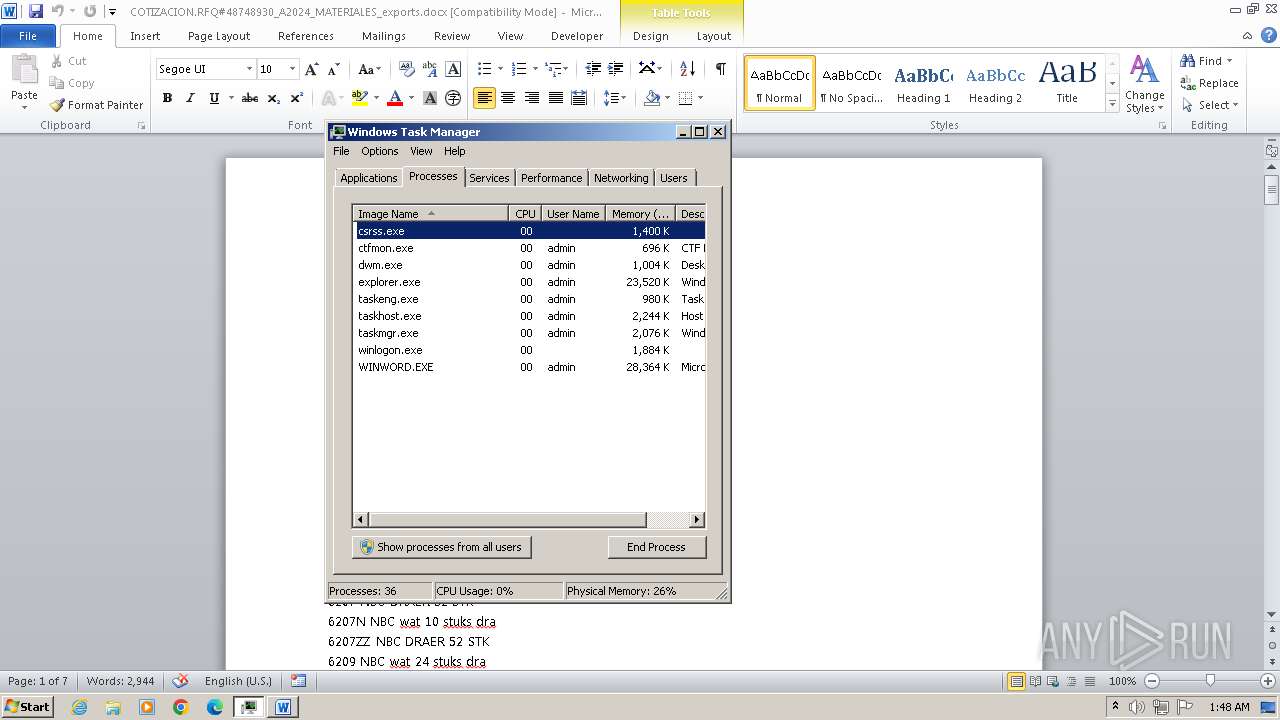Open the Font size dropdown
The height and width of the screenshot is (720, 1280).
pos(292,69)
